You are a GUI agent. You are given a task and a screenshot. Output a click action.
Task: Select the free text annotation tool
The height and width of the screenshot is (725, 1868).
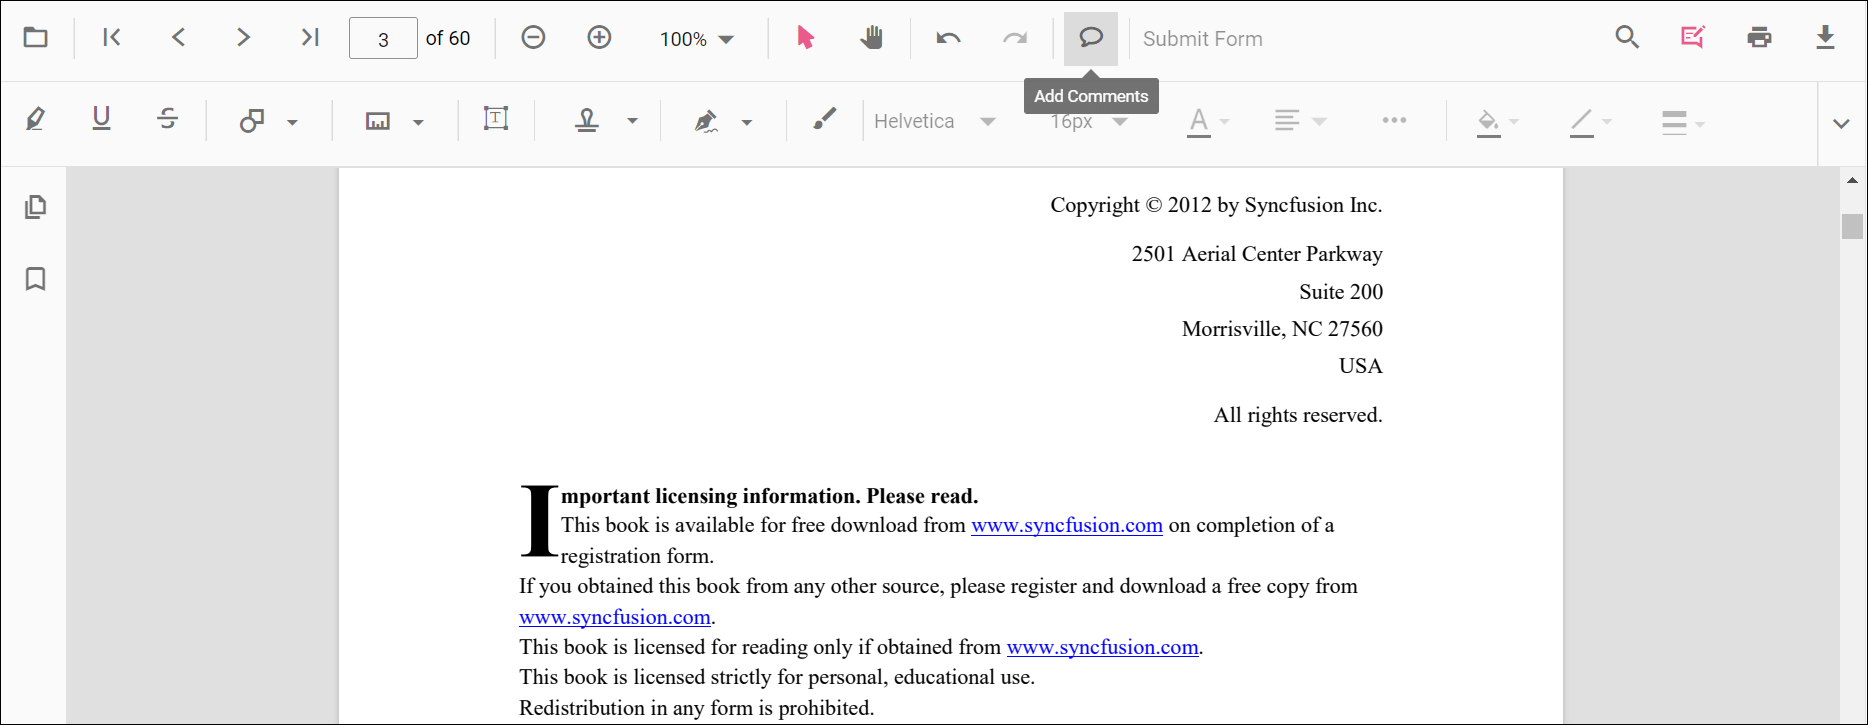496,120
